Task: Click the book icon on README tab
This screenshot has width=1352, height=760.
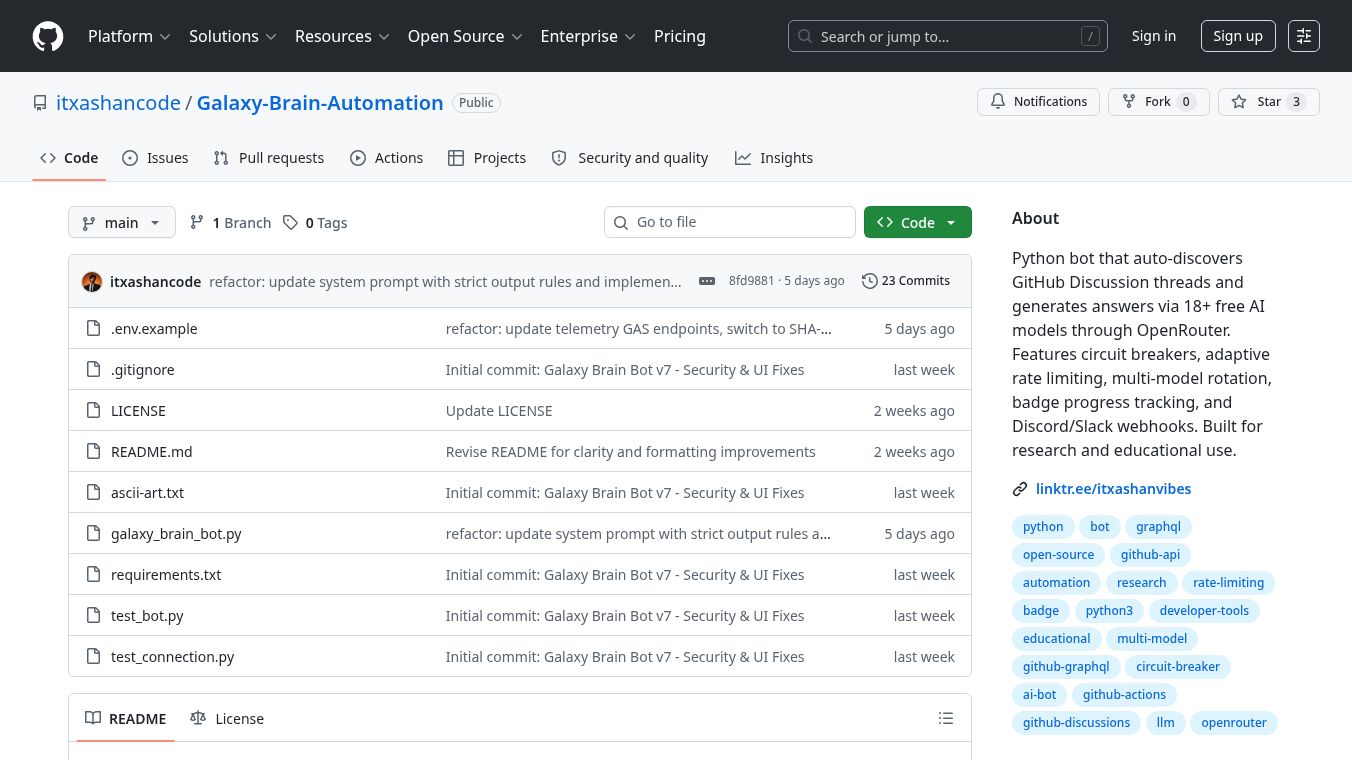Action: (x=93, y=718)
